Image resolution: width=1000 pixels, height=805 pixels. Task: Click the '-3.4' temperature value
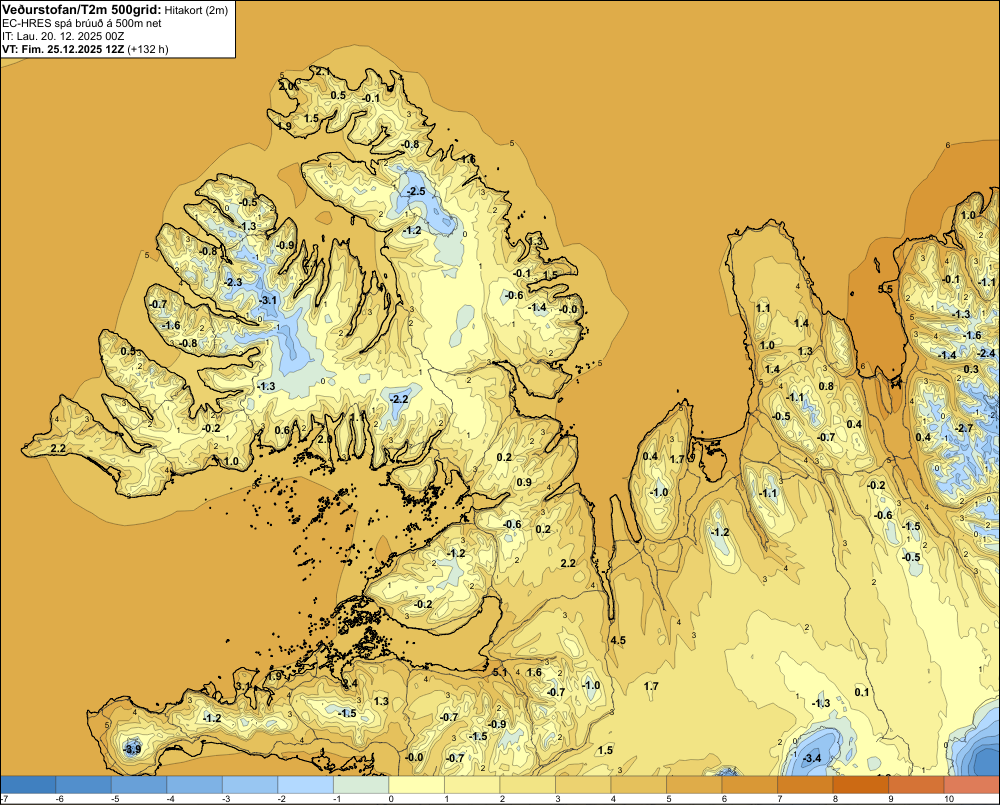(812, 758)
